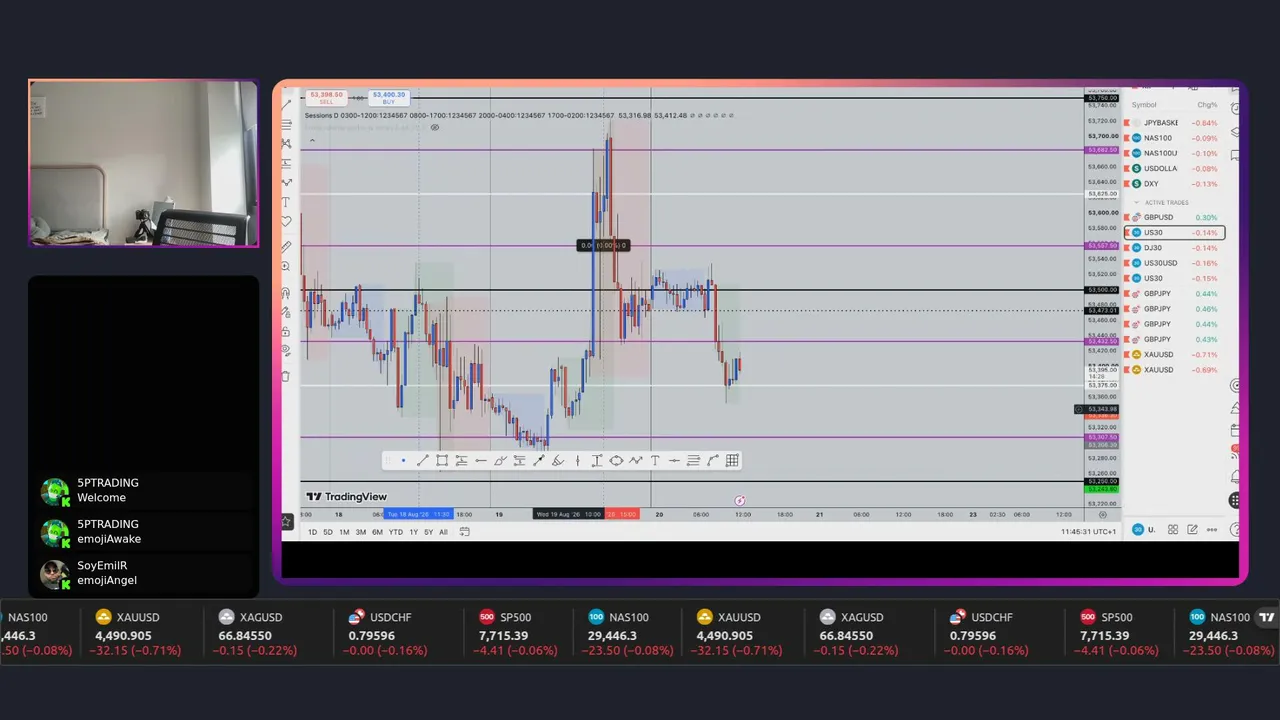This screenshot has height=720, width=1280.
Task: Delete drawings with the trash icon
Action: [x=286, y=376]
